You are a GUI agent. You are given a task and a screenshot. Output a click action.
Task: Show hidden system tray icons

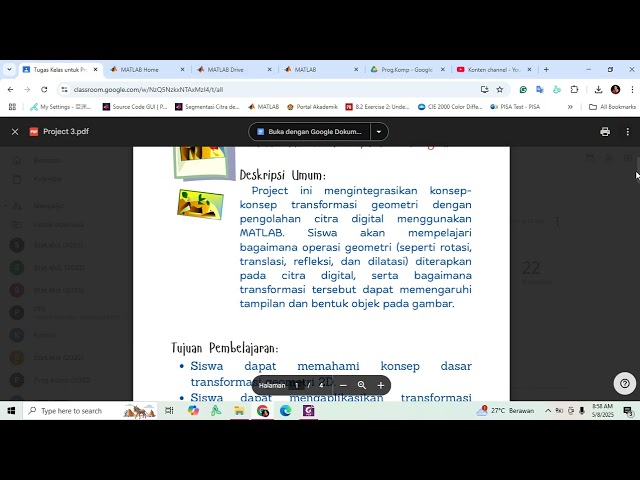click(x=548, y=411)
